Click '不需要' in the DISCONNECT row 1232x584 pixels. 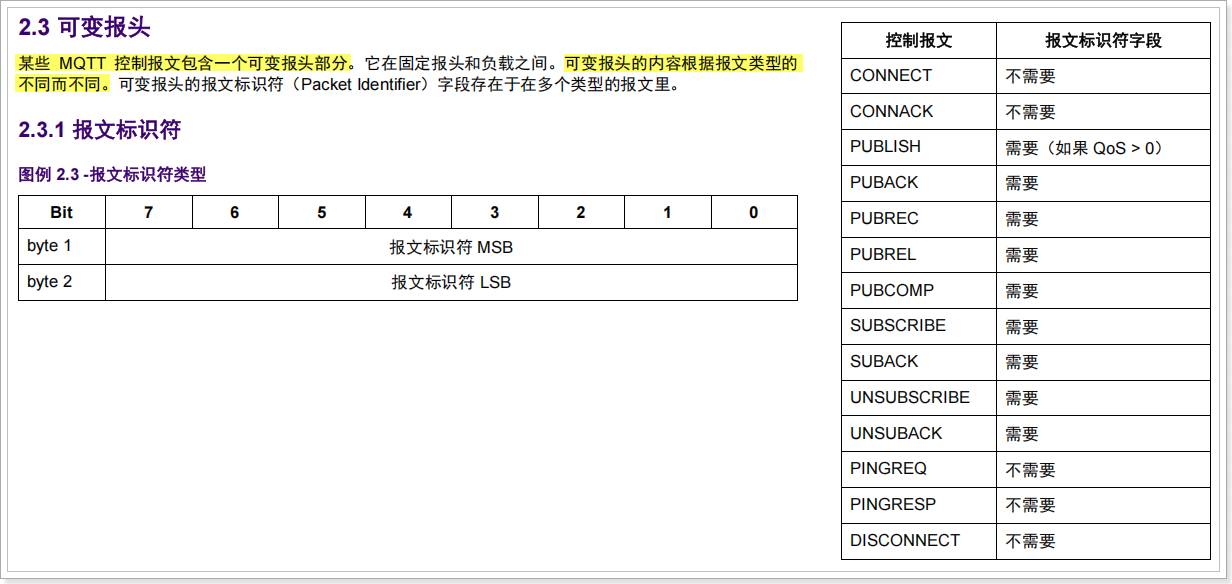pos(1030,542)
